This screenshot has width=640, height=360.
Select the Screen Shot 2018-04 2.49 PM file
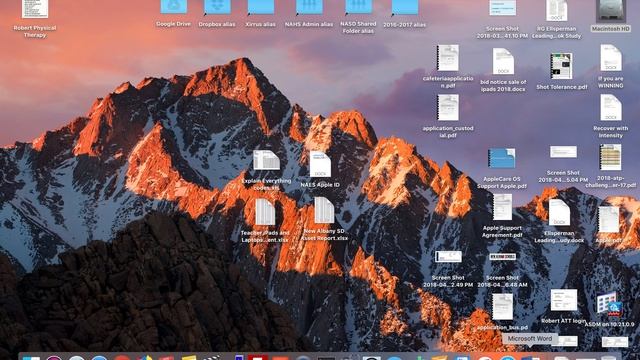pyautogui.click(x=448, y=256)
